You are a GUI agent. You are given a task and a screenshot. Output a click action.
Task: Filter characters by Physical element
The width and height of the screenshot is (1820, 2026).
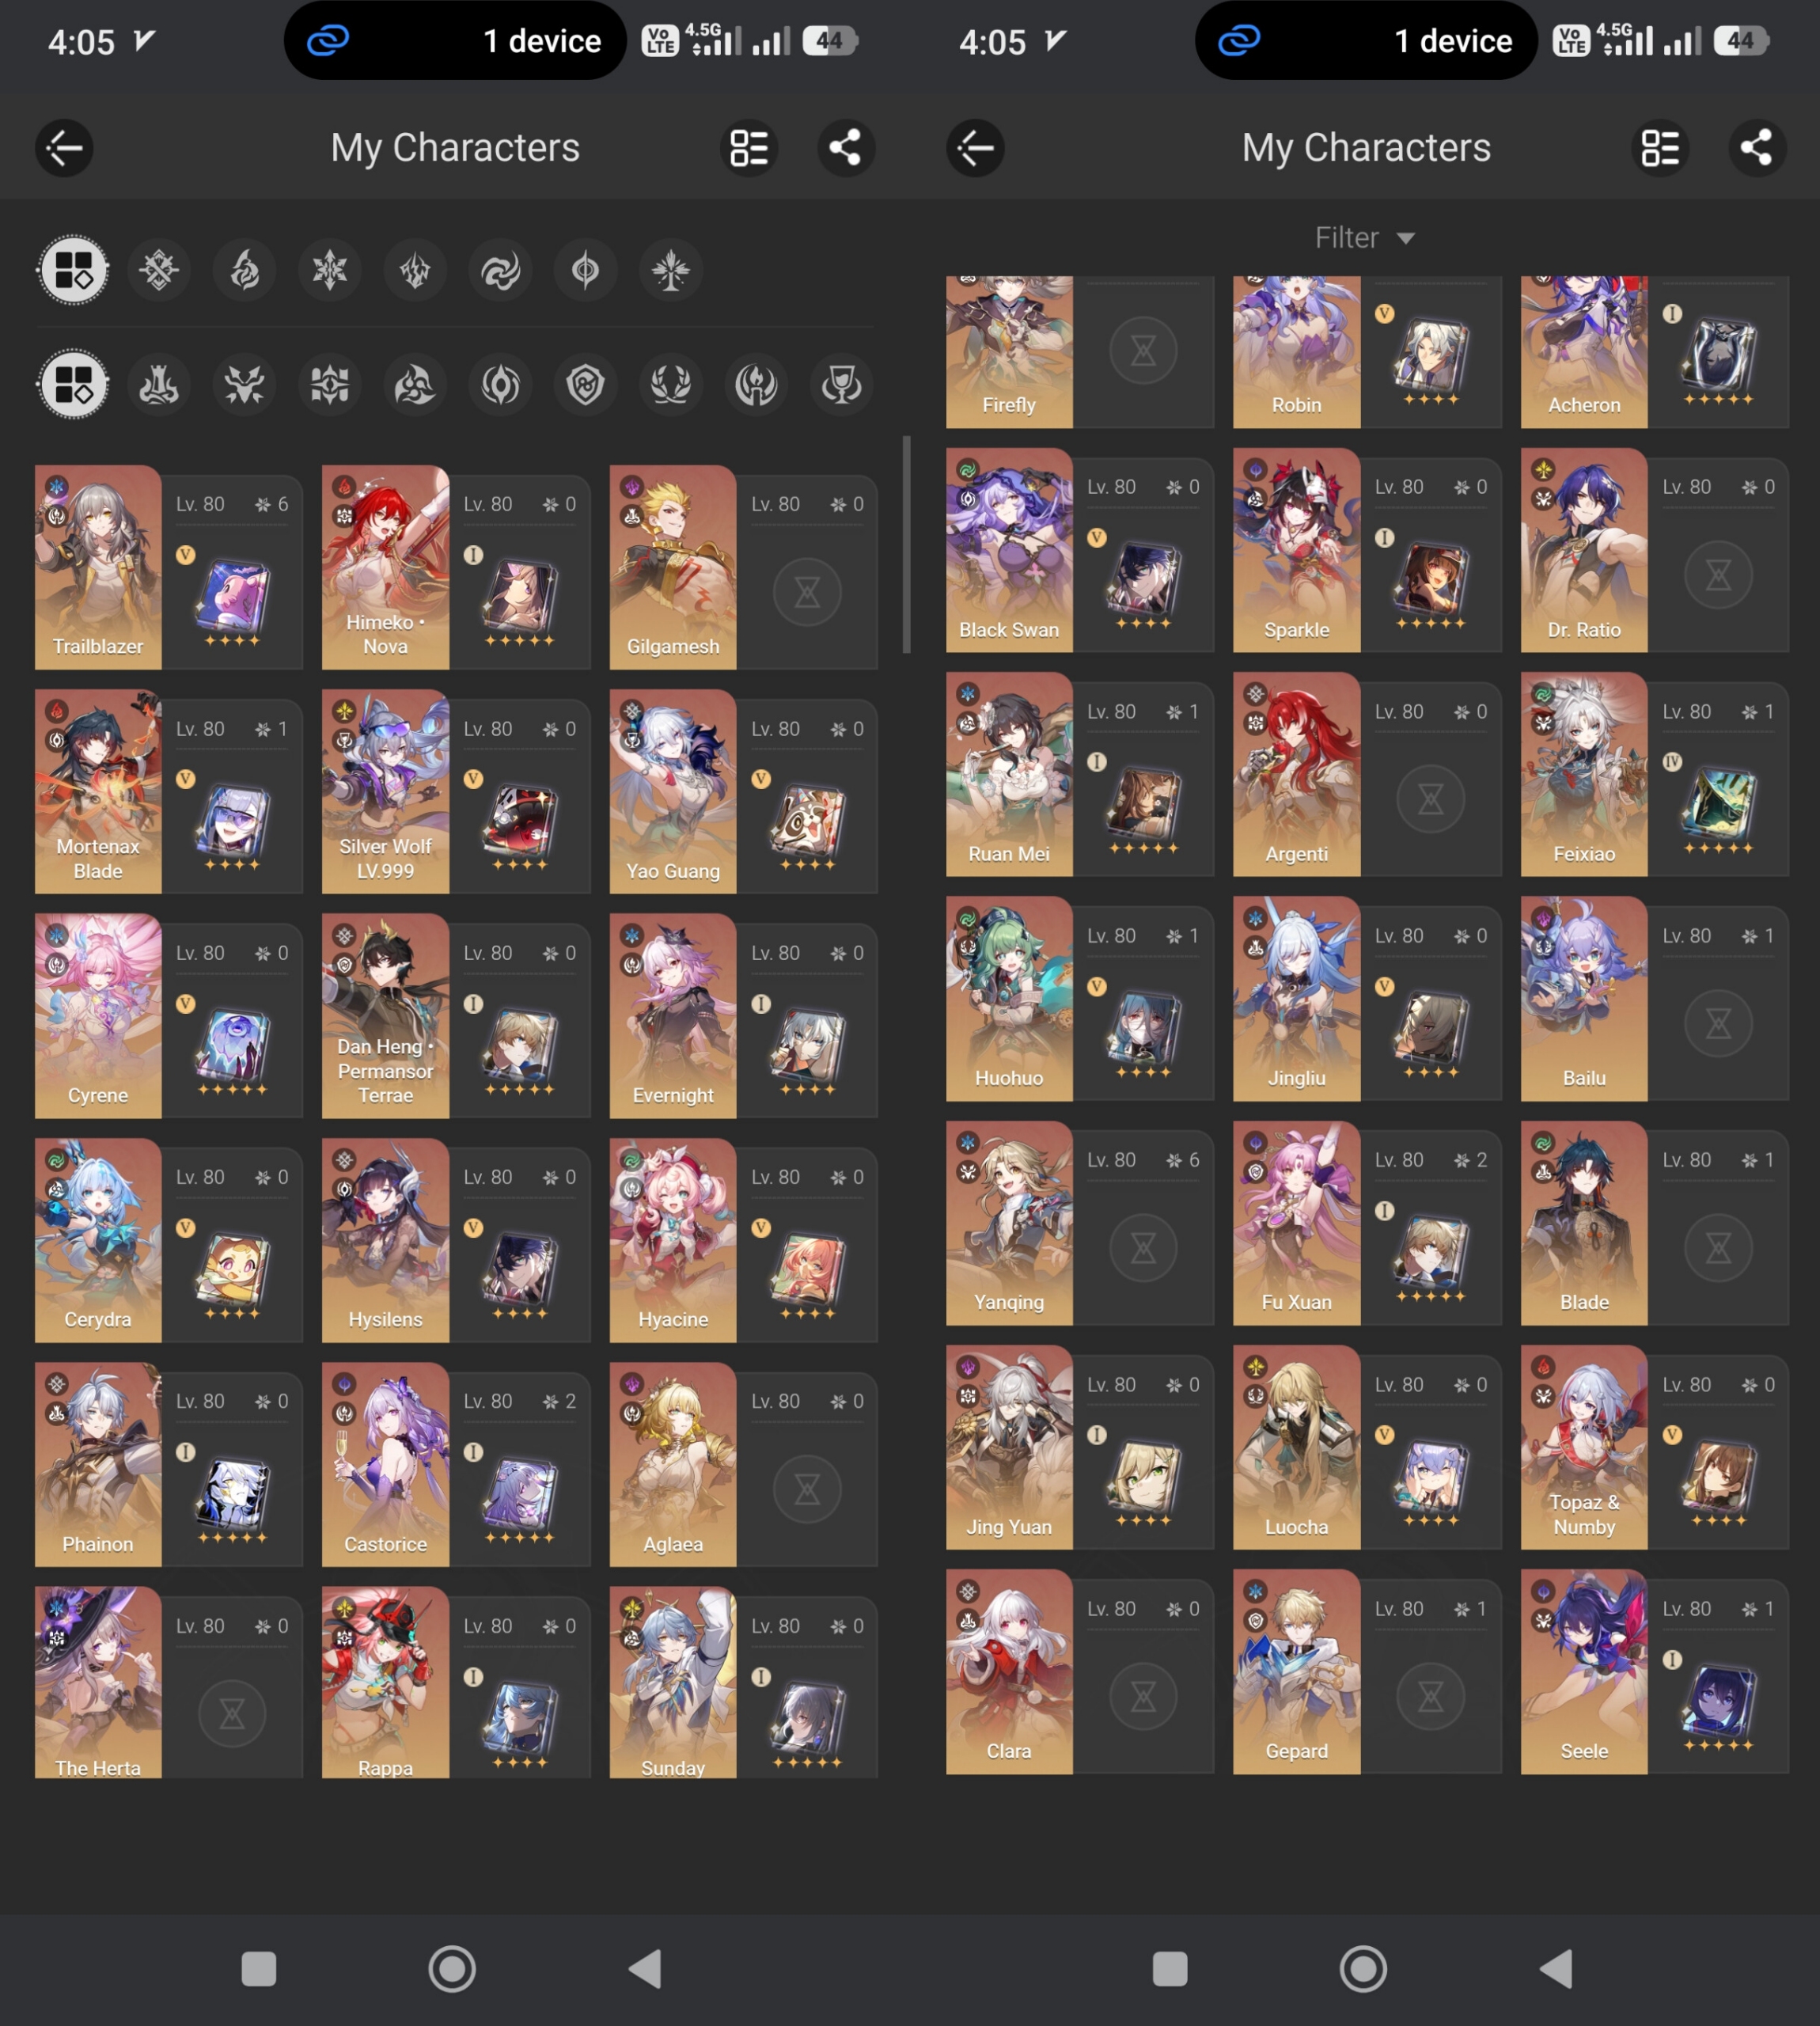(159, 270)
